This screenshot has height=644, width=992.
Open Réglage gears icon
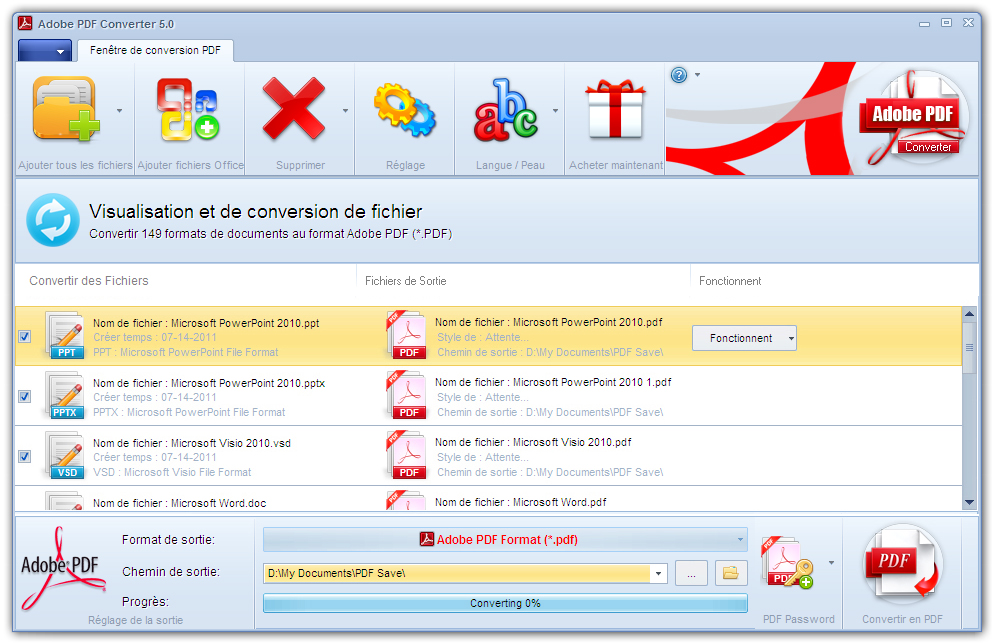pos(405,109)
